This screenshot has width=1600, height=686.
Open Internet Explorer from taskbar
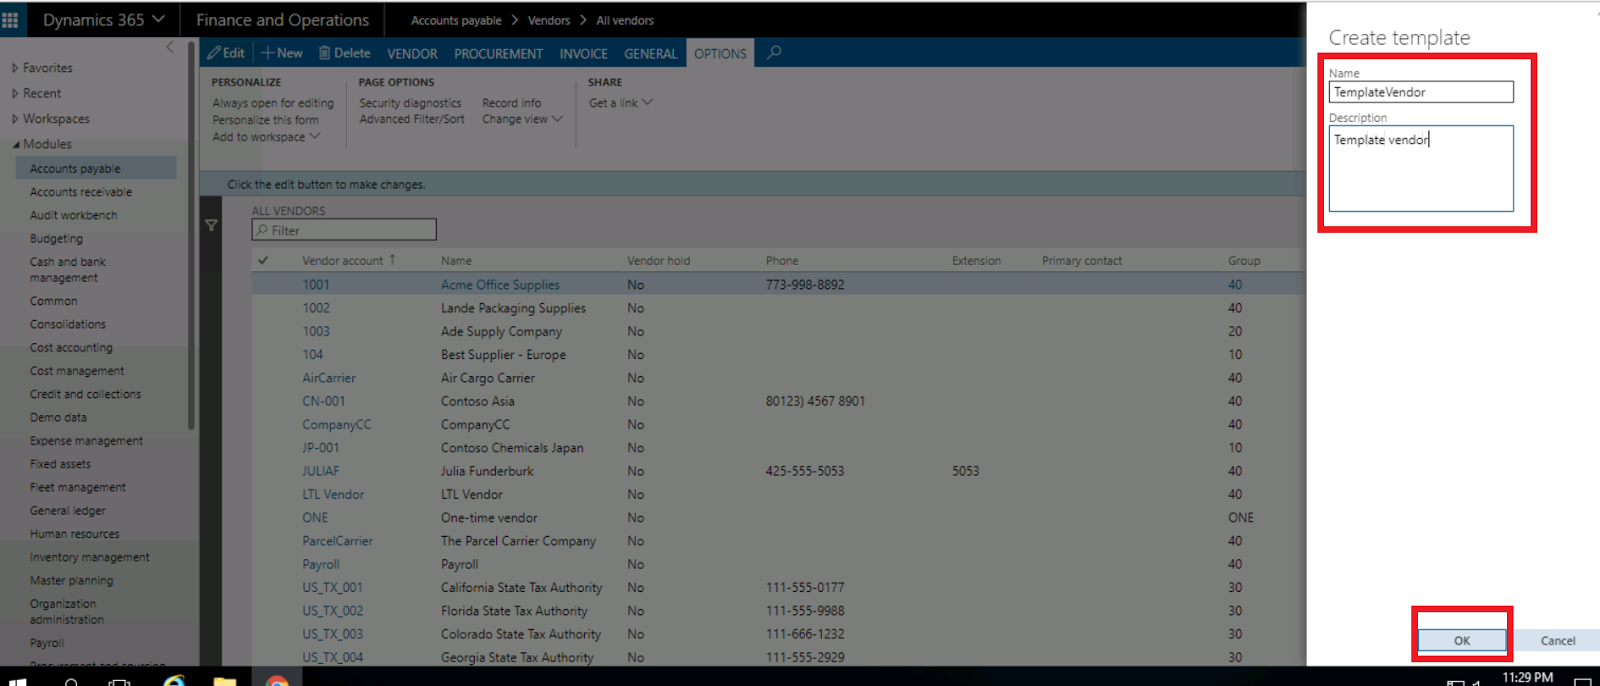pos(174,681)
